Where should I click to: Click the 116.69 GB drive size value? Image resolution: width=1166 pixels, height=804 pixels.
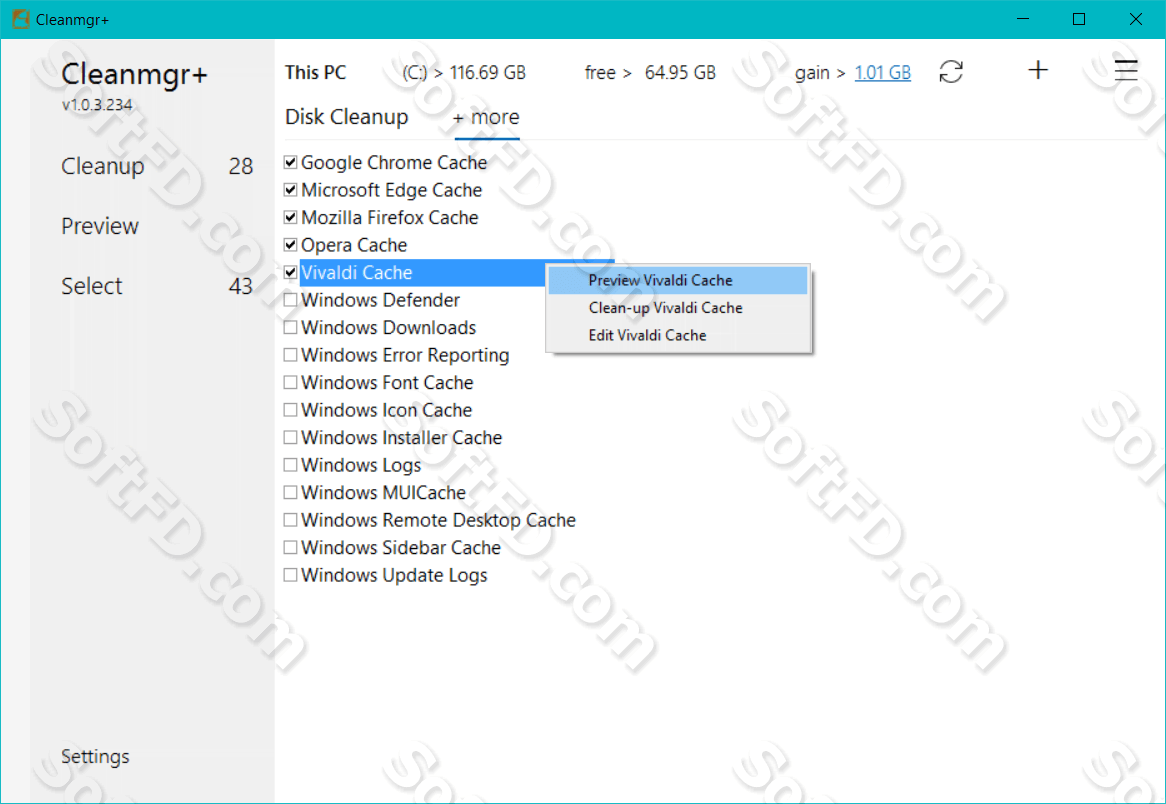[x=488, y=72]
